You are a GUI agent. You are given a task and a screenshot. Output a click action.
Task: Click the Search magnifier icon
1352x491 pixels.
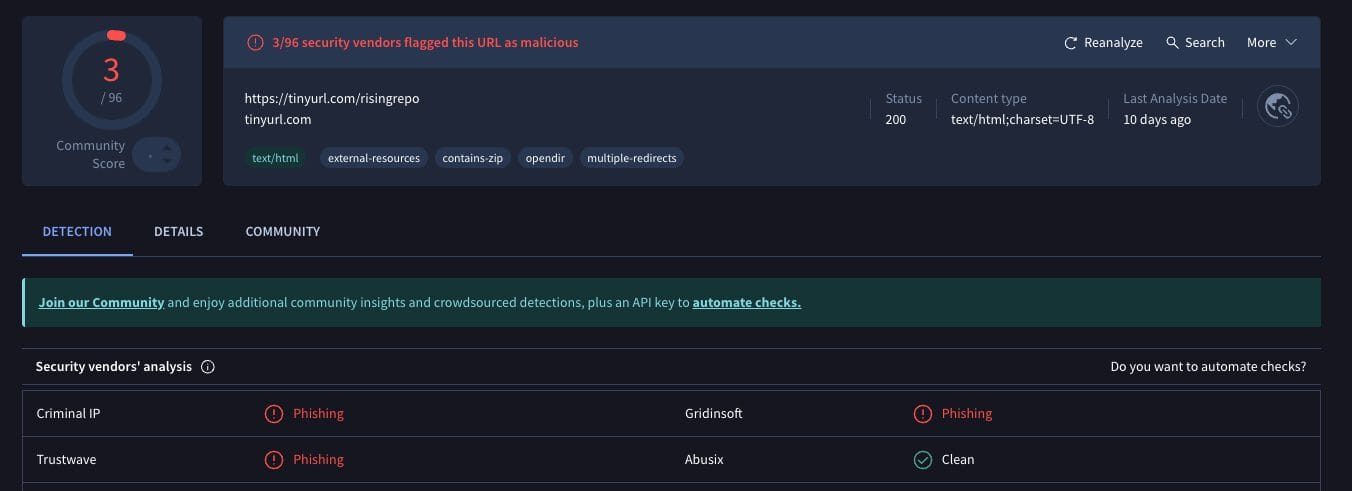pos(1172,42)
